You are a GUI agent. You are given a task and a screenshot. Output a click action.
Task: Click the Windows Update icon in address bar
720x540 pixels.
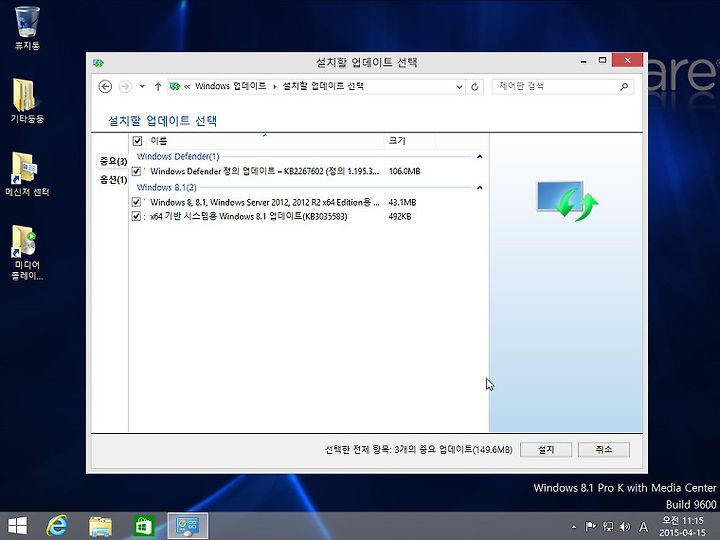coord(175,86)
